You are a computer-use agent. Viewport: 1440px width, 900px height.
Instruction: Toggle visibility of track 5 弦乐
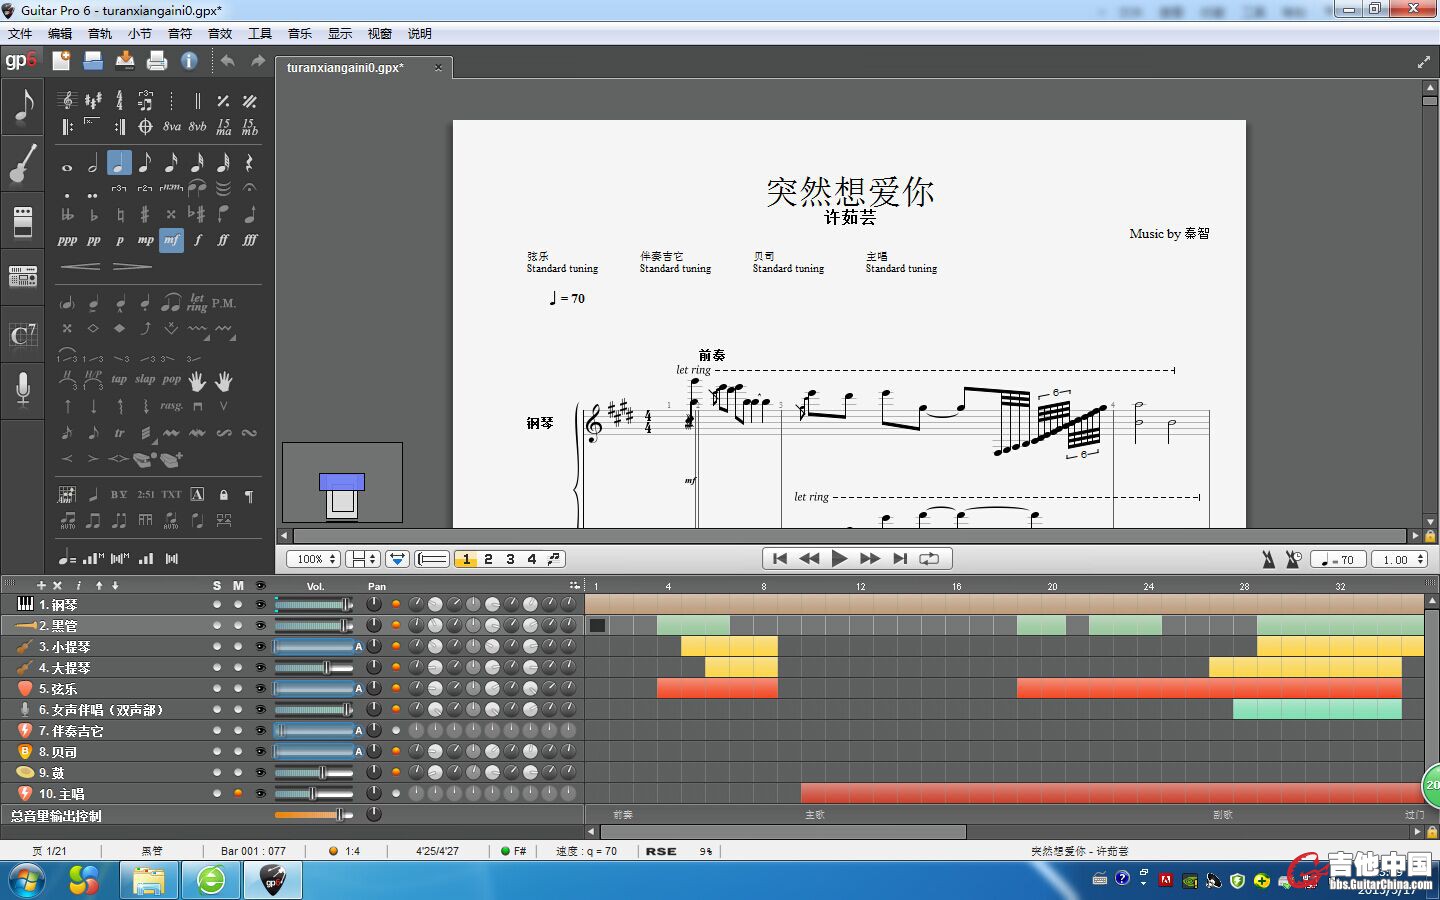tap(261, 689)
